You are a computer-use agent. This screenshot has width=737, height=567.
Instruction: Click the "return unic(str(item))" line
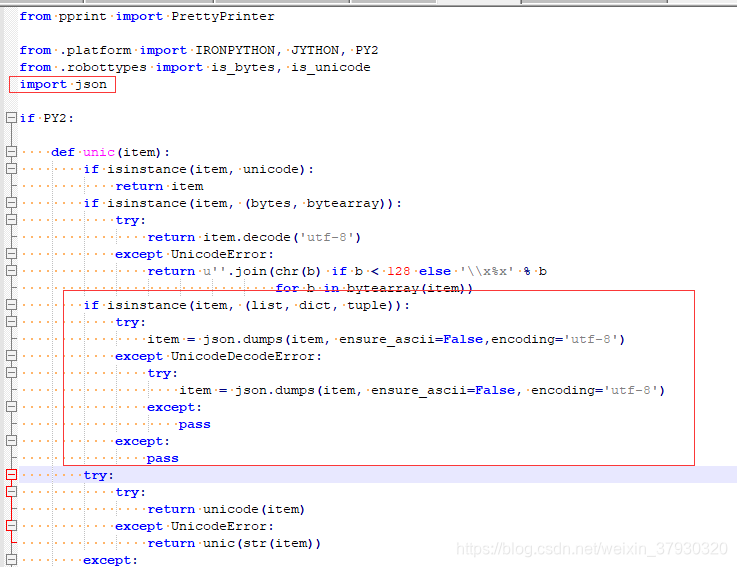(234, 543)
